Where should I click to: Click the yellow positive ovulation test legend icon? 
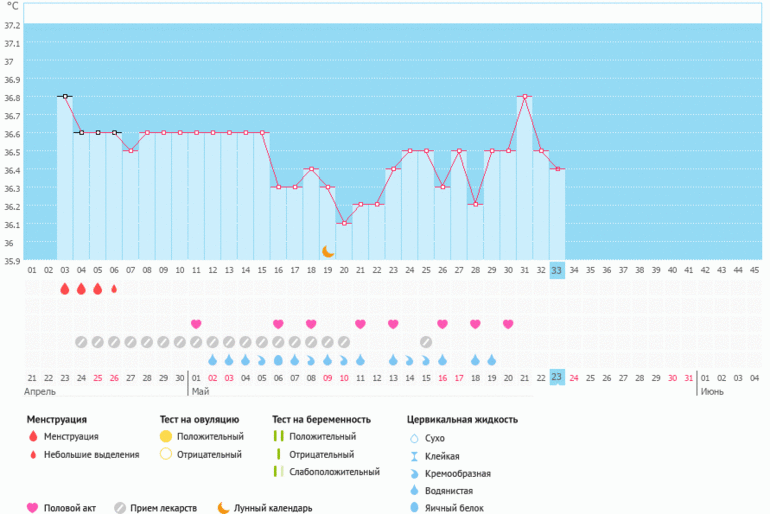pyautogui.click(x=166, y=437)
